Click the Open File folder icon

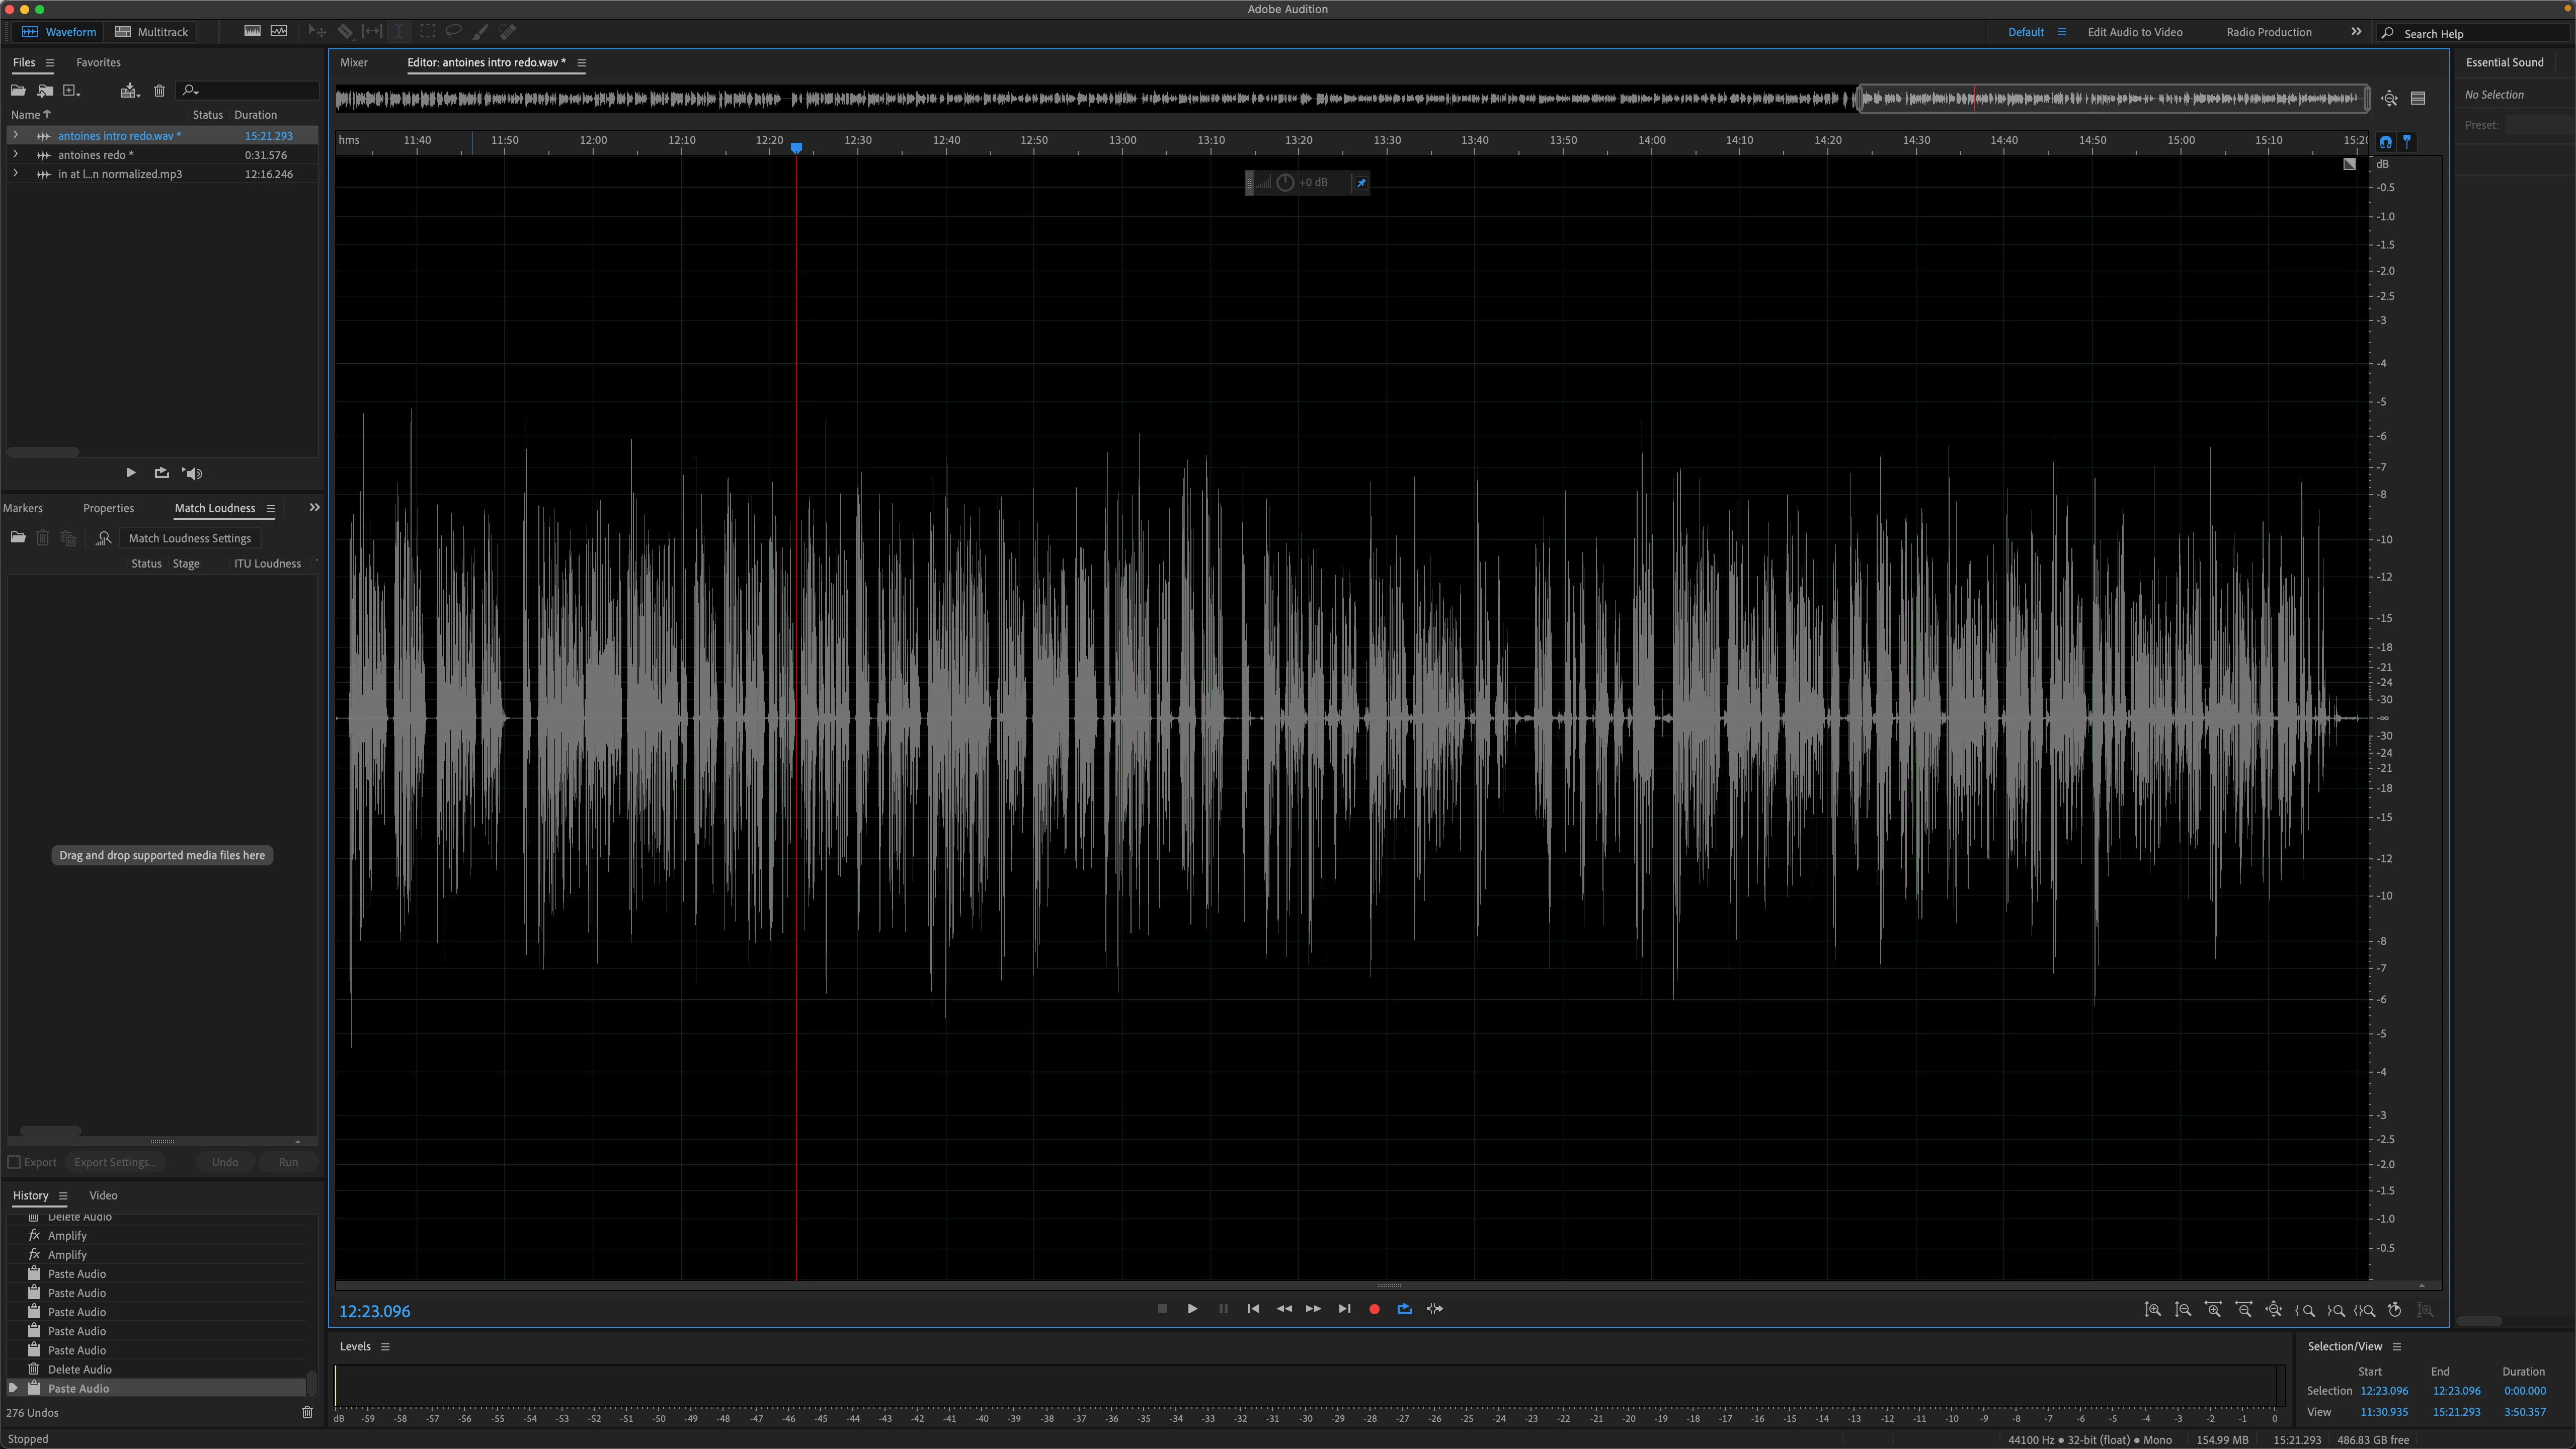point(18,91)
